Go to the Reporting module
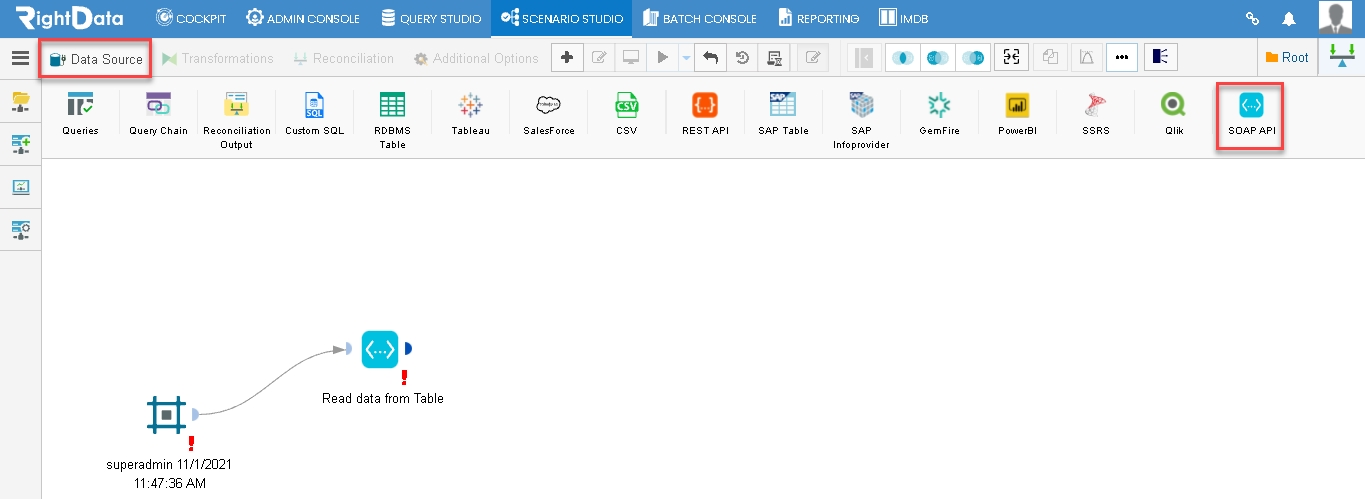Viewport: 1365px width, 499px height. (819, 18)
